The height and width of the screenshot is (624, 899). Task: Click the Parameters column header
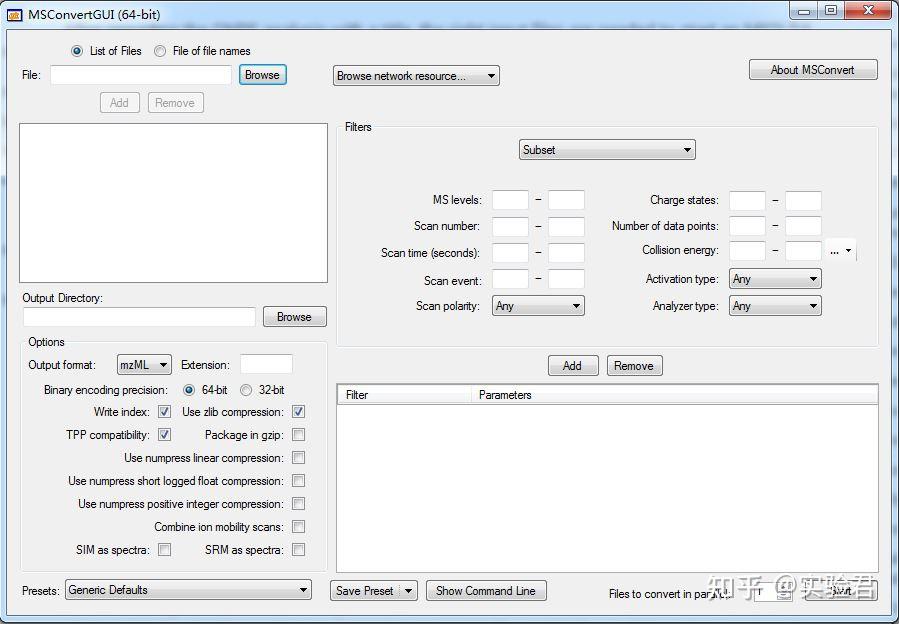675,395
